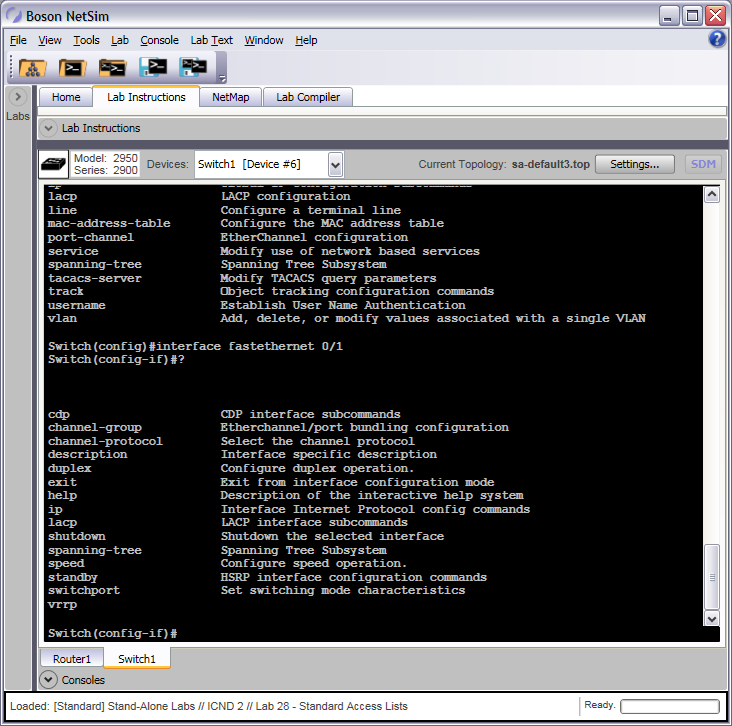Click the 'service' command in console

73,251
